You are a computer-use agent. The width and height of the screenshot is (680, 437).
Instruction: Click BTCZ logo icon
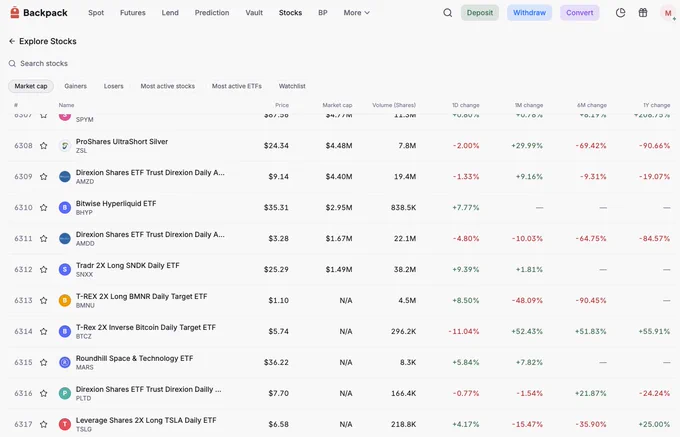coord(65,332)
